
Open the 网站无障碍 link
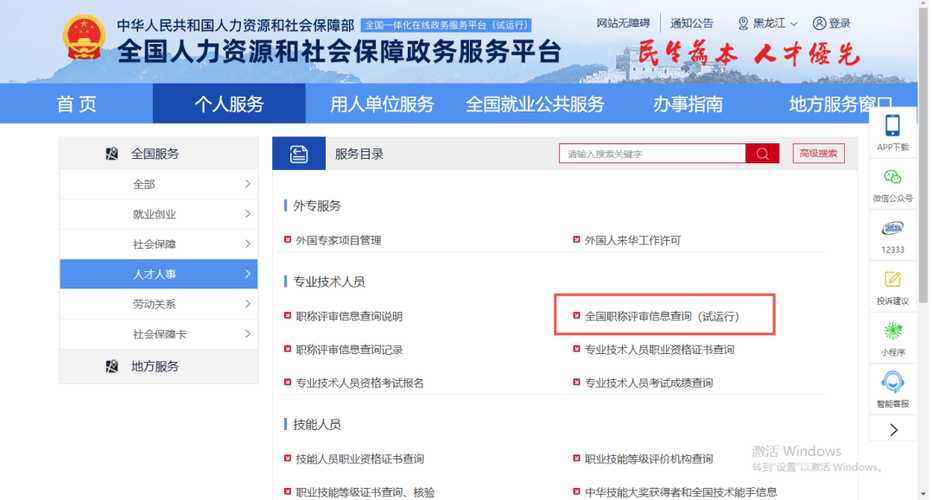(x=625, y=24)
